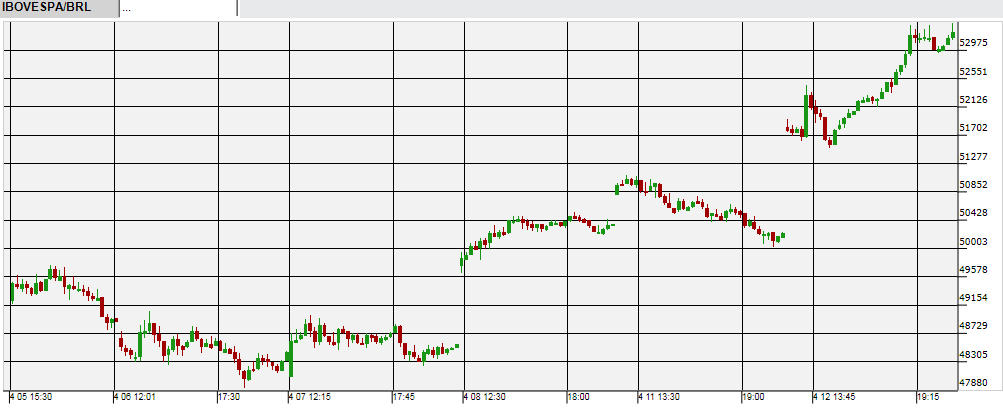The height and width of the screenshot is (415, 1003).
Task: Select the 4 06 12:01 time label
Action: [x=136, y=397]
